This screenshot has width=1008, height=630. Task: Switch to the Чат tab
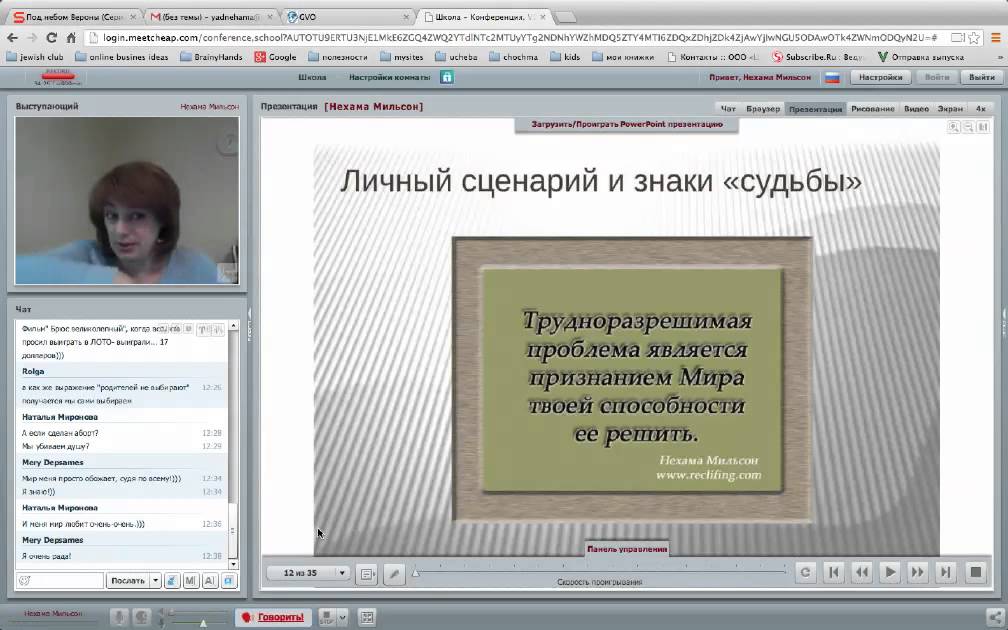click(728, 109)
